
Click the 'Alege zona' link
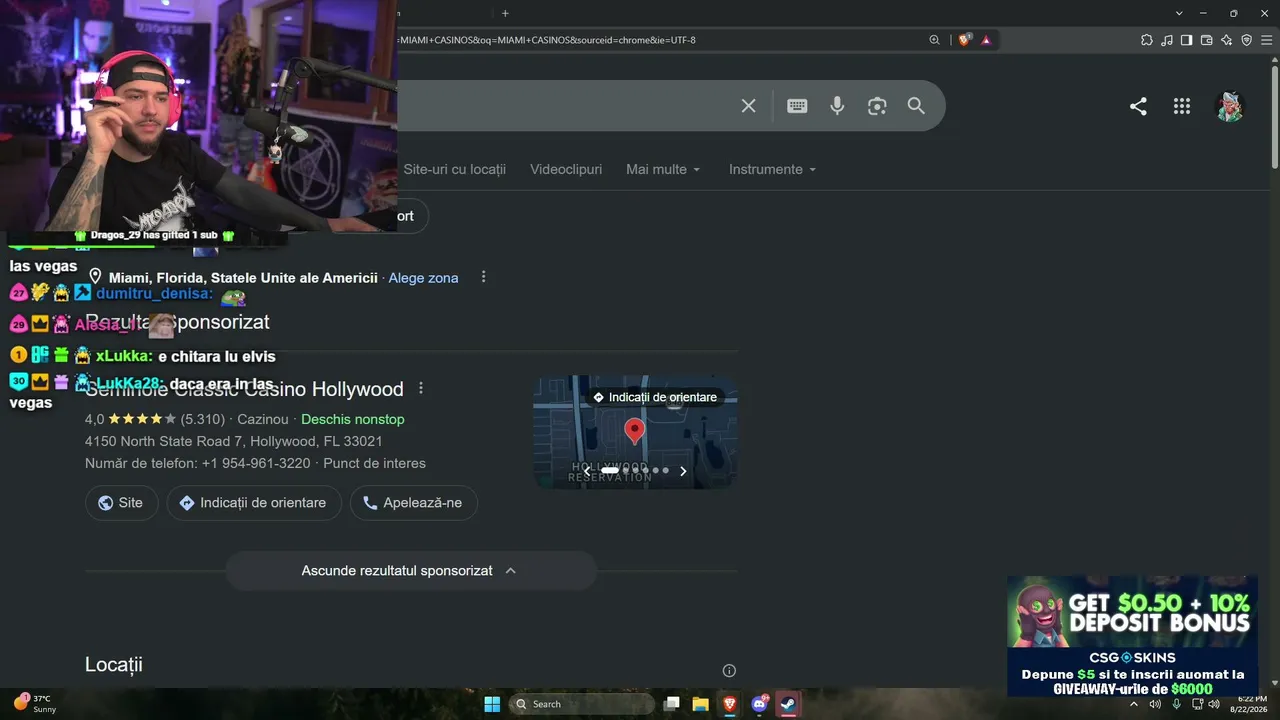(423, 278)
